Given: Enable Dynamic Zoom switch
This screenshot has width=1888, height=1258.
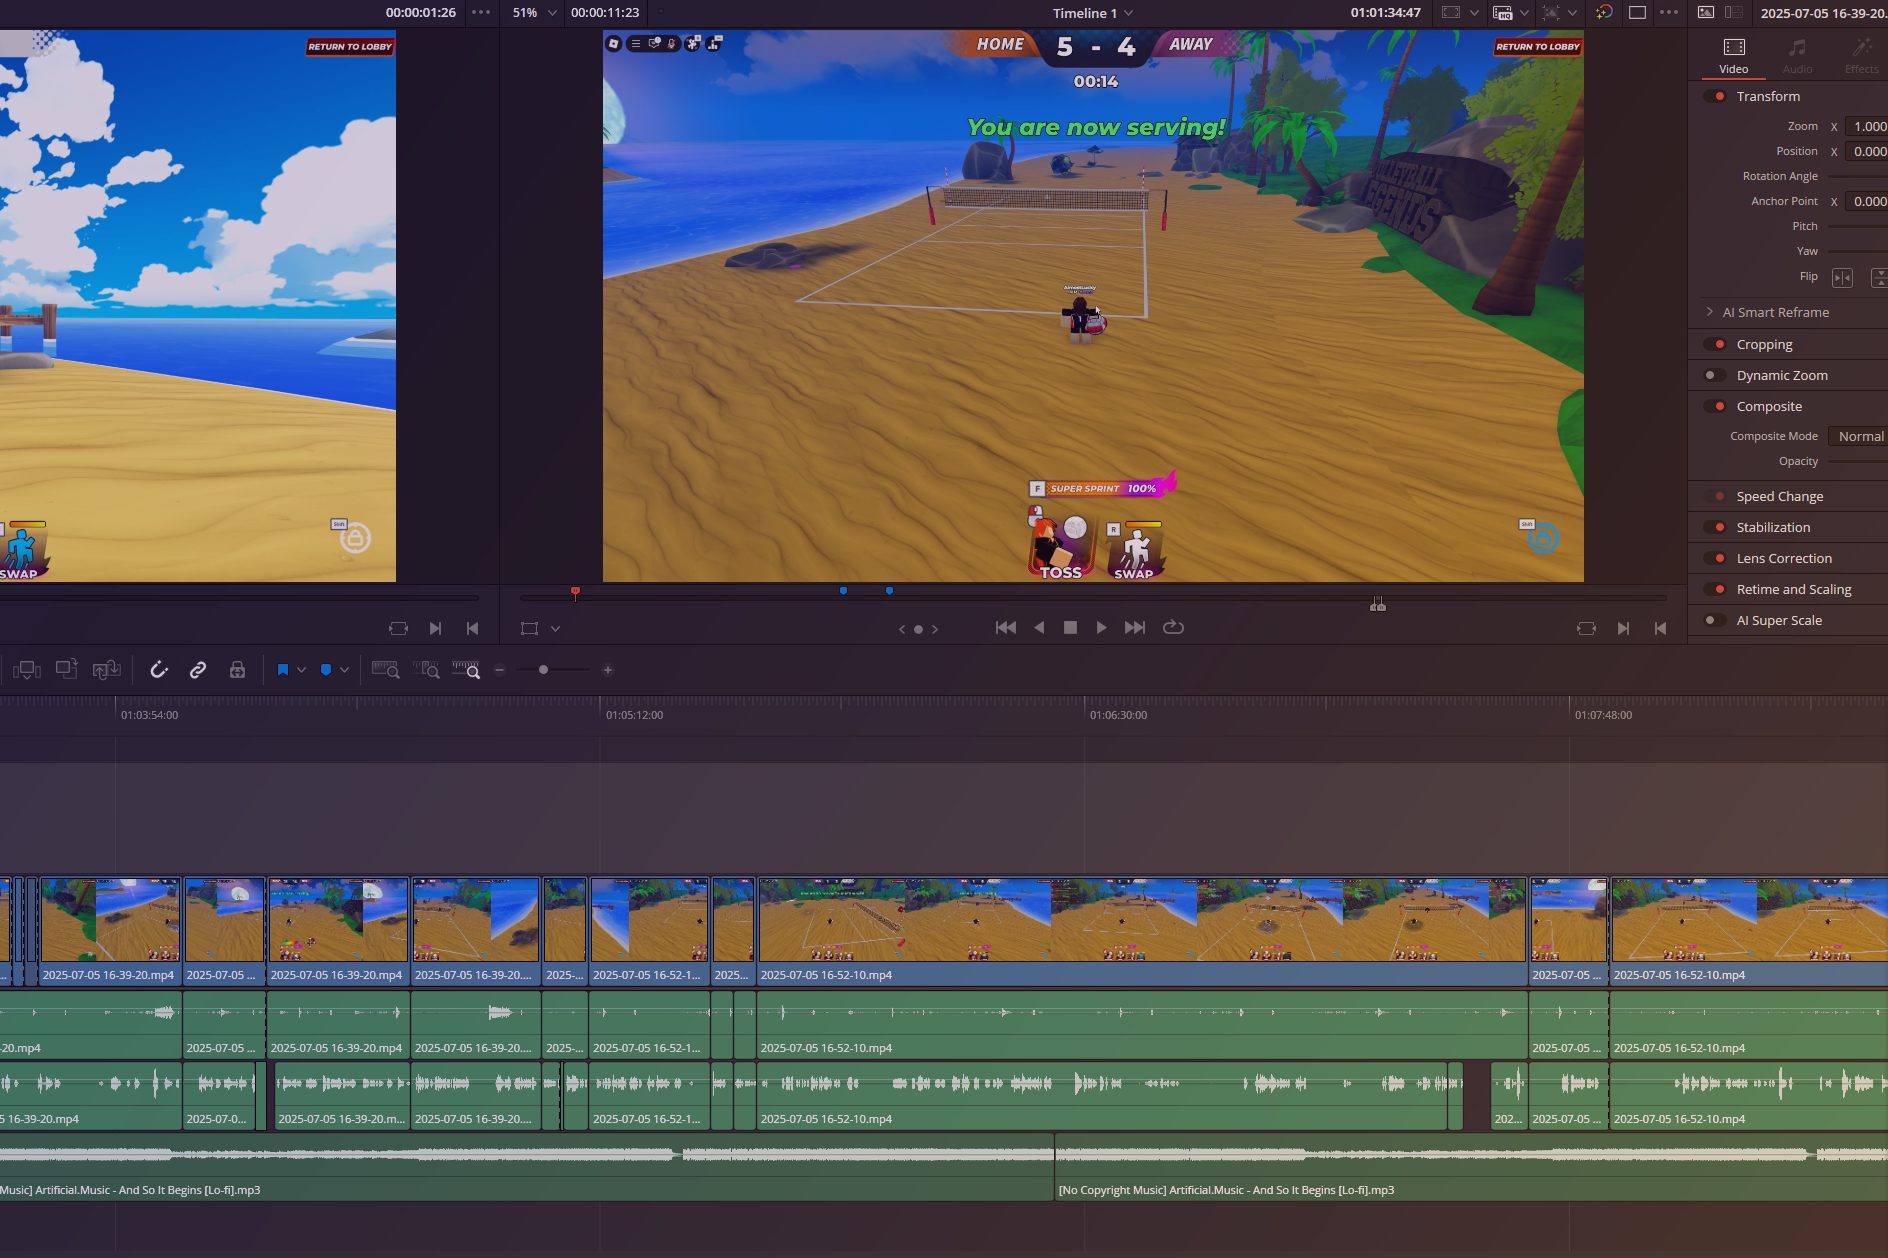Looking at the screenshot, I should [1715, 375].
